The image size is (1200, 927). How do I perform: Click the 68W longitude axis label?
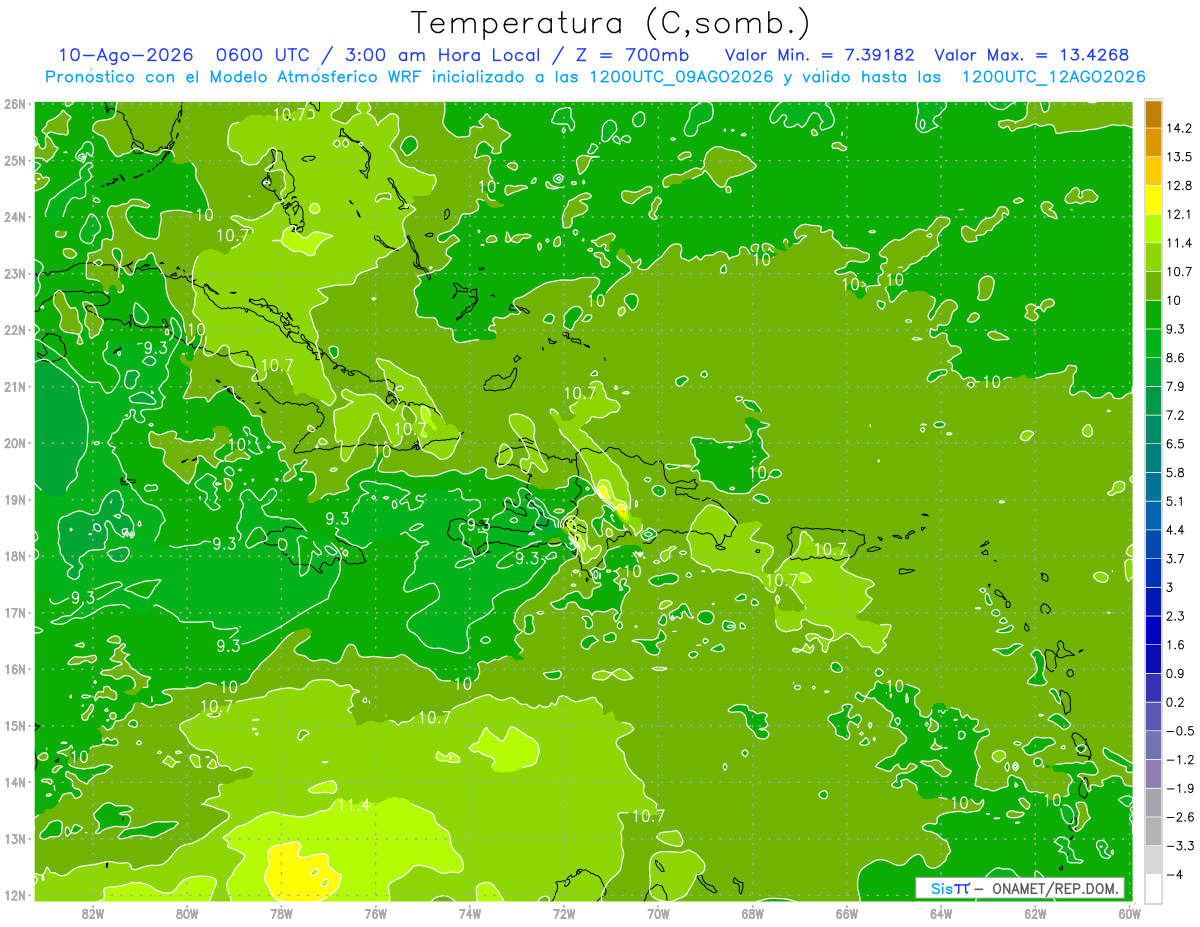pos(753,913)
